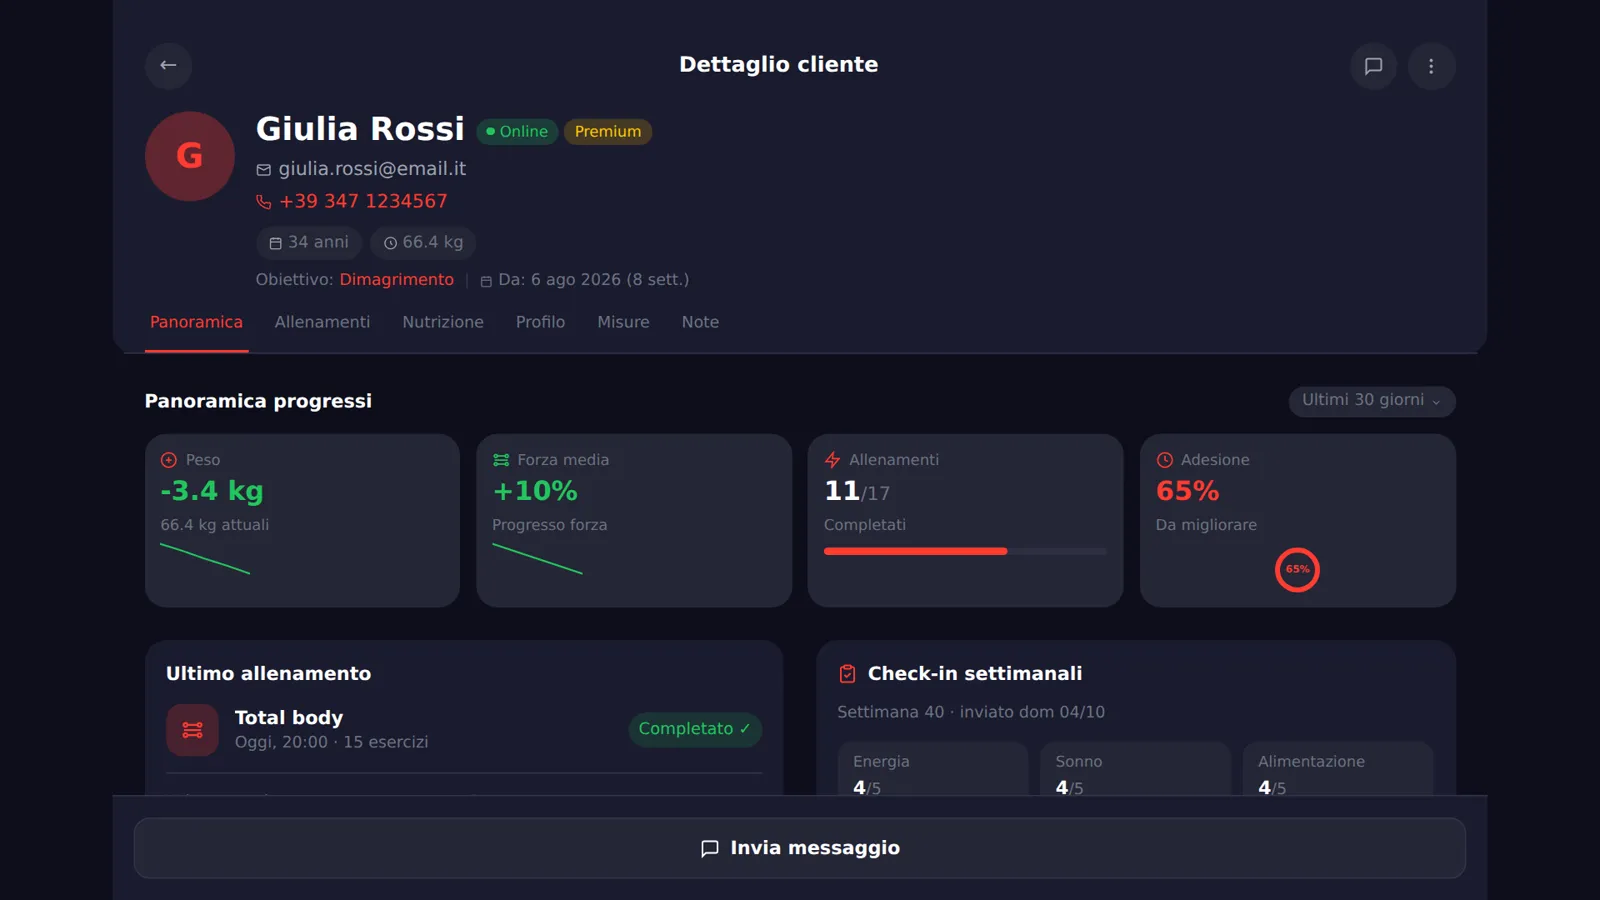Click the Energia check-in score card
This screenshot has height=900, width=1600.
932,768
